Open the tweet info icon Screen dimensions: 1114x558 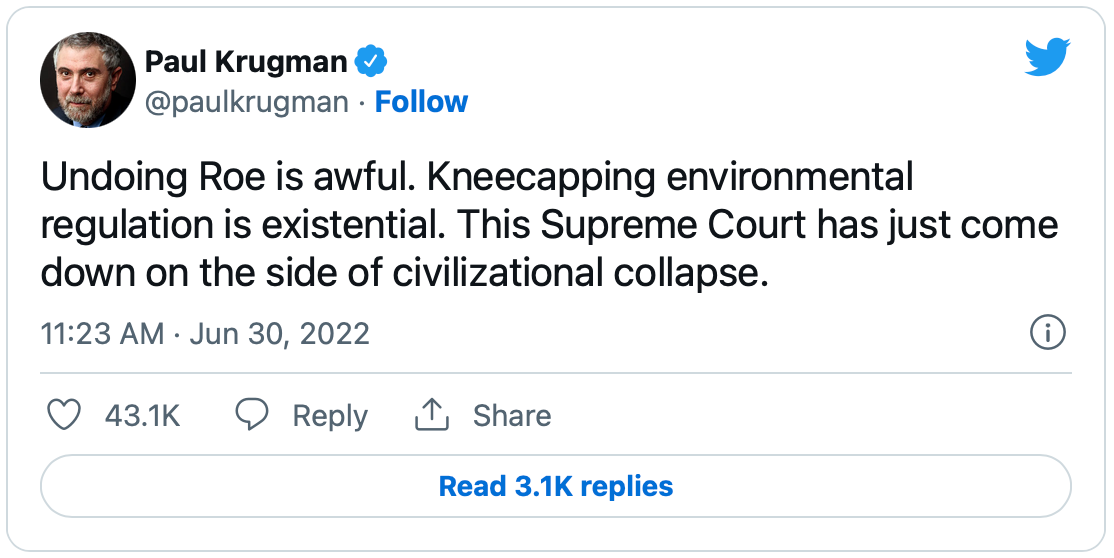pos(1047,332)
